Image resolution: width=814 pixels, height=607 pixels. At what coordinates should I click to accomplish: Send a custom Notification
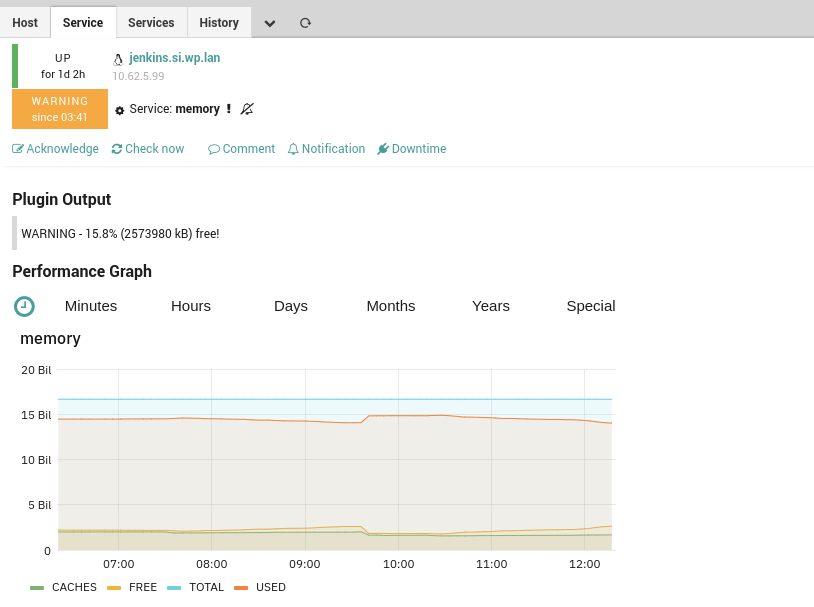point(327,149)
